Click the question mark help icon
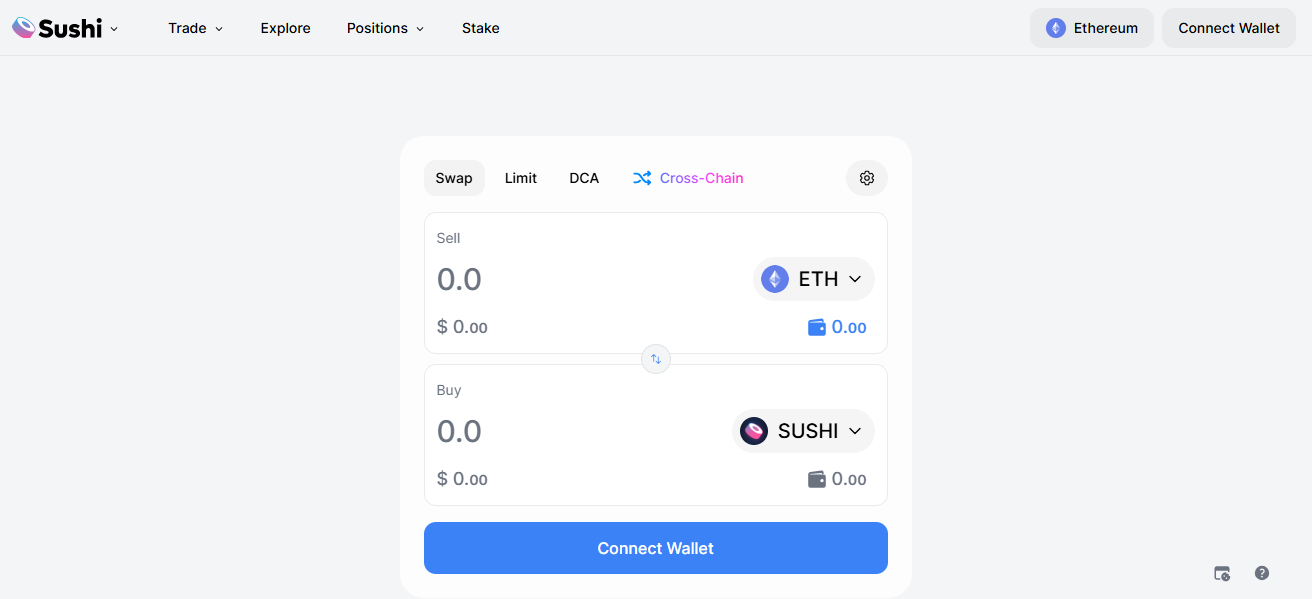 [1262, 573]
